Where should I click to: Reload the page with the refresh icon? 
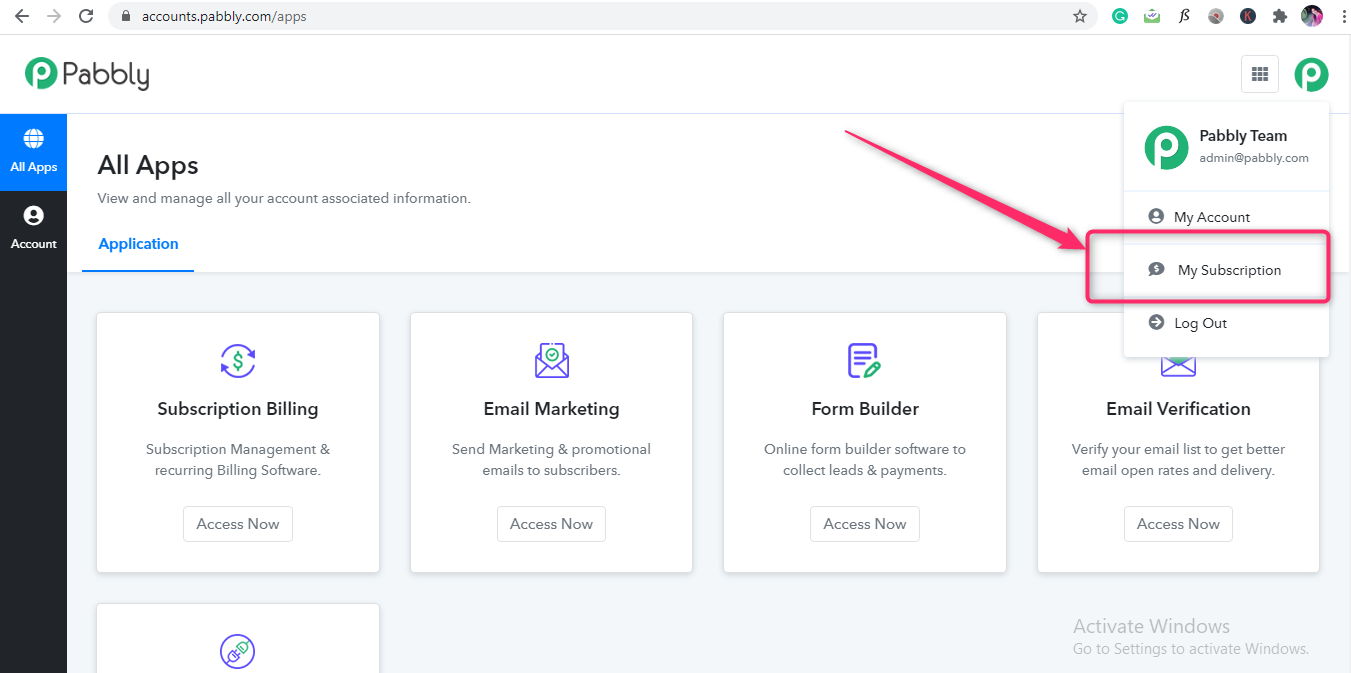coord(87,16)
